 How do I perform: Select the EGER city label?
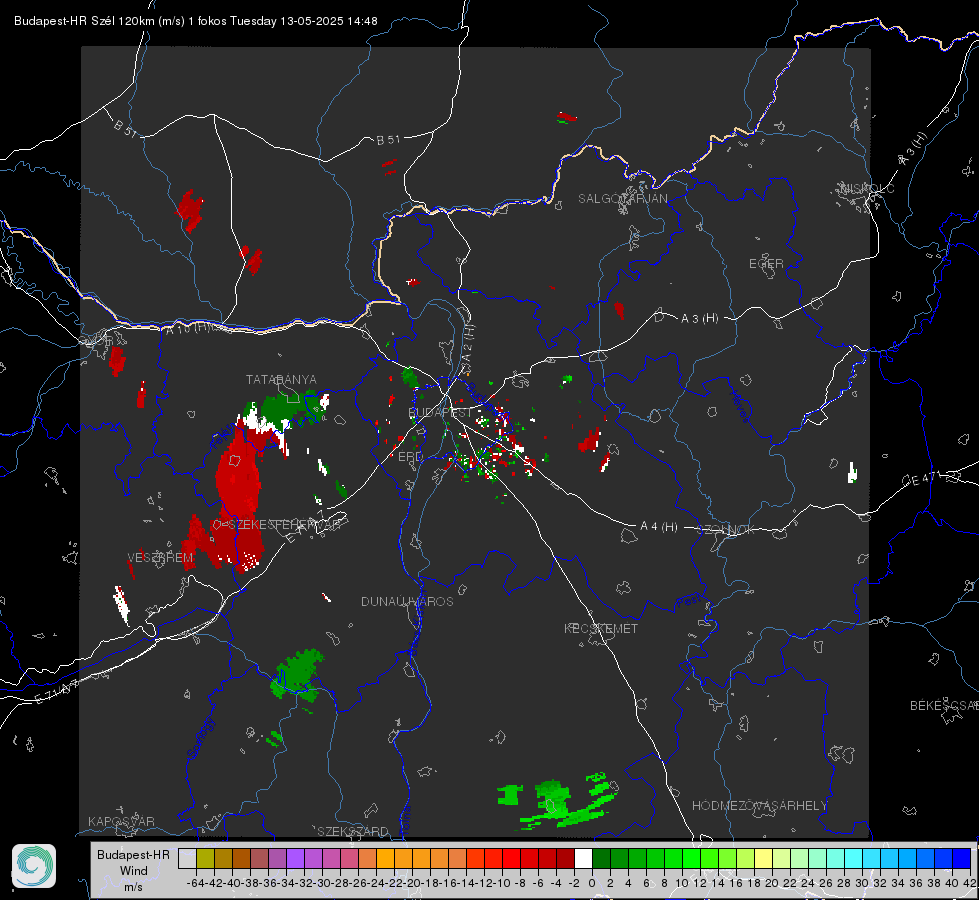coord(766,264)
